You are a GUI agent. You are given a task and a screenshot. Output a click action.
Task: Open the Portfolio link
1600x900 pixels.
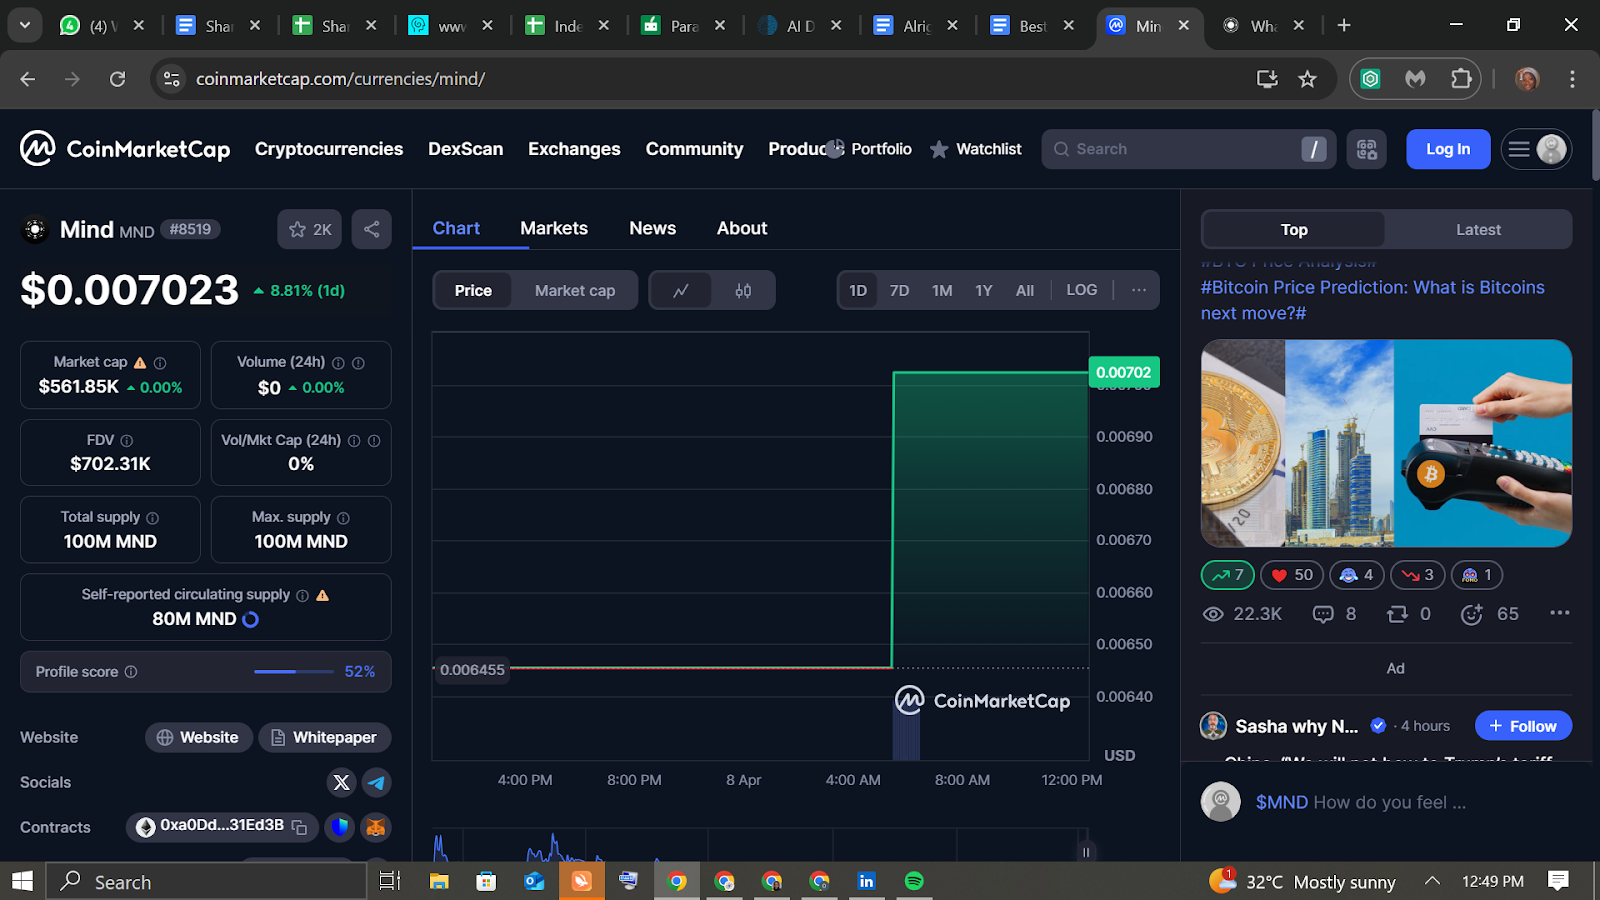[869, 149]
